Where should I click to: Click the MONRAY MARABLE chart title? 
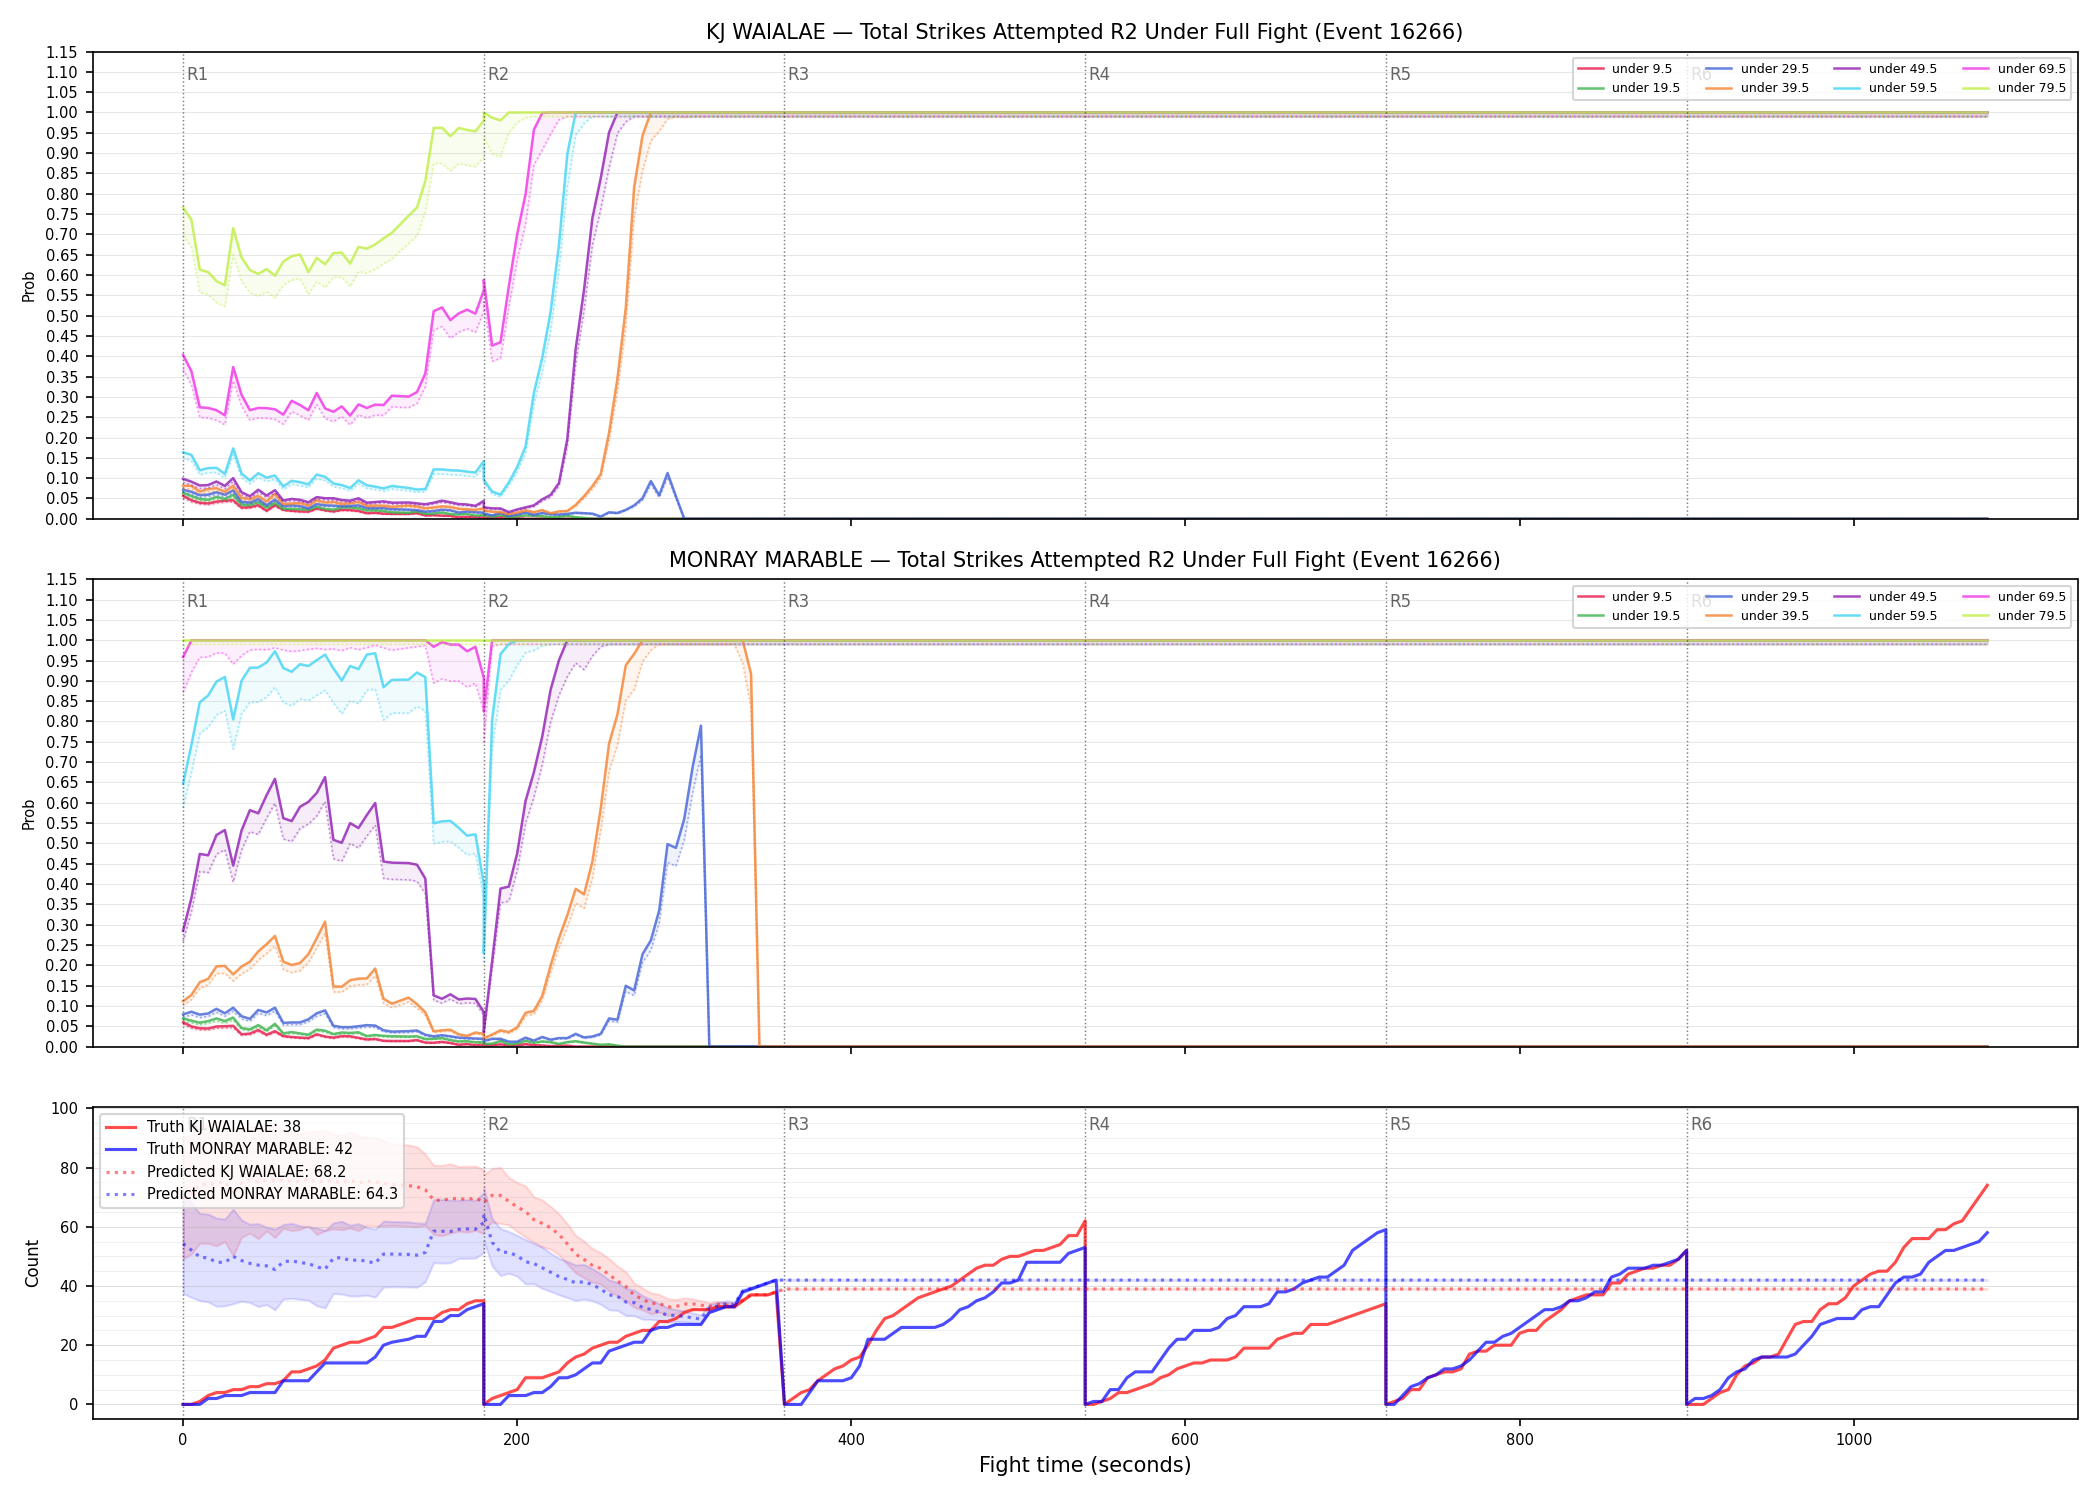pyautogui.click(x=1084, y=560)
